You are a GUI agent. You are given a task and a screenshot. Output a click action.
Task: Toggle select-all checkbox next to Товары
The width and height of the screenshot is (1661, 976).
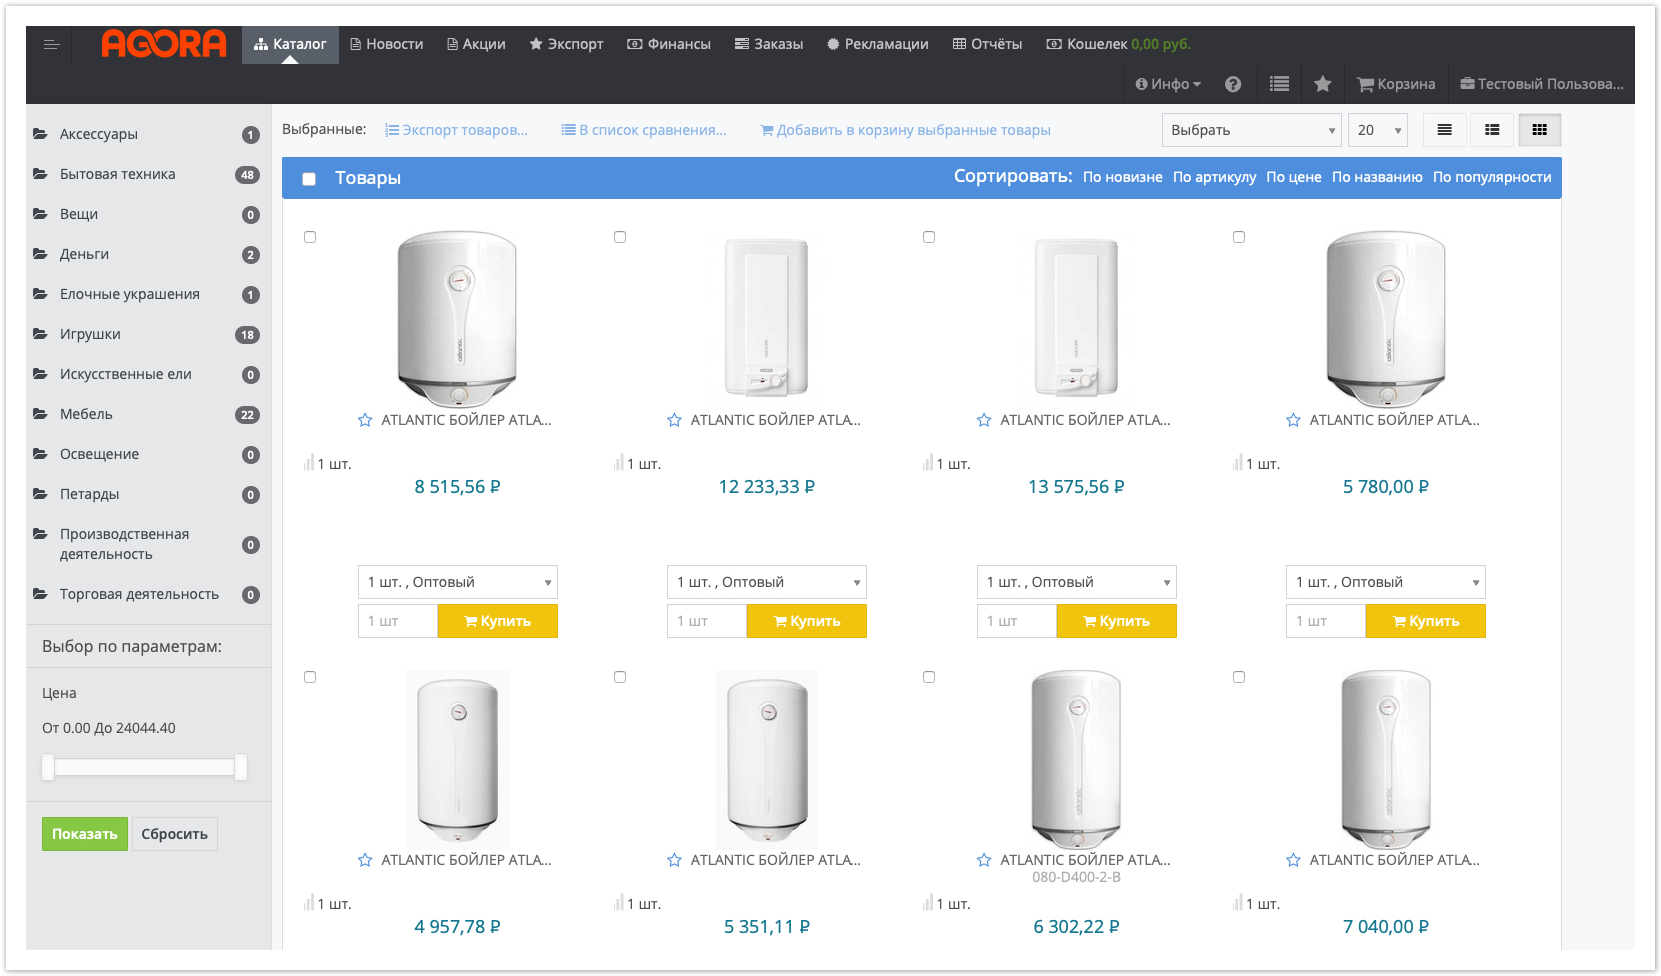309,179
